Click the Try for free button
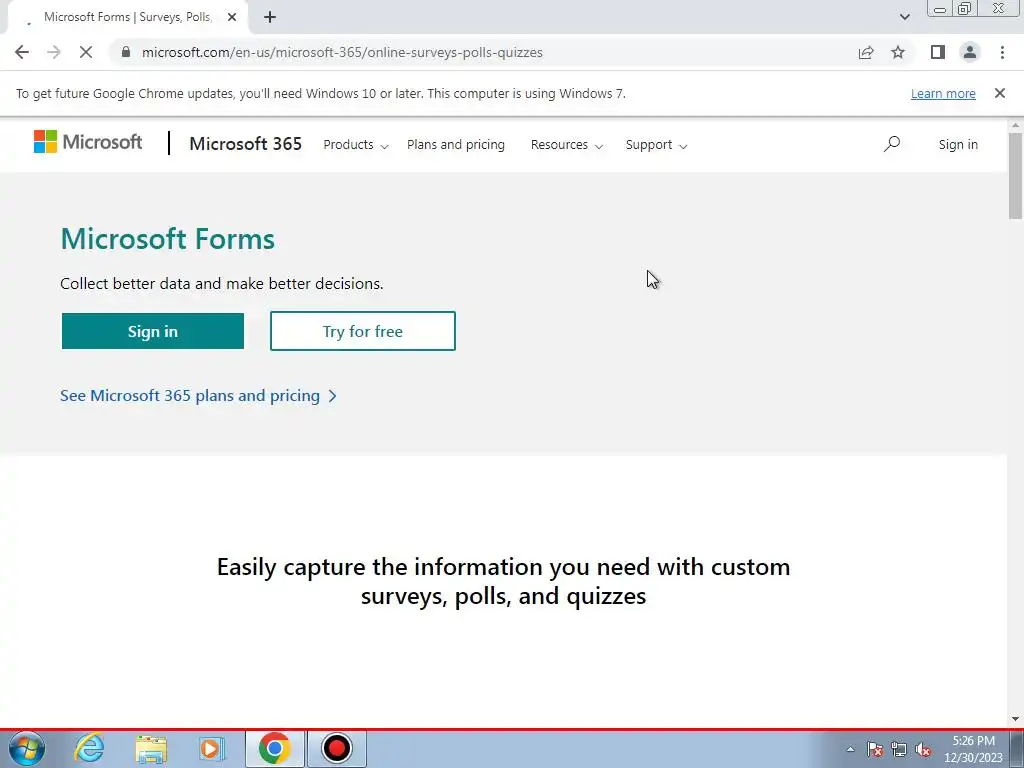The width and height of the screenshot is (1024, 768). click(362, 331)
